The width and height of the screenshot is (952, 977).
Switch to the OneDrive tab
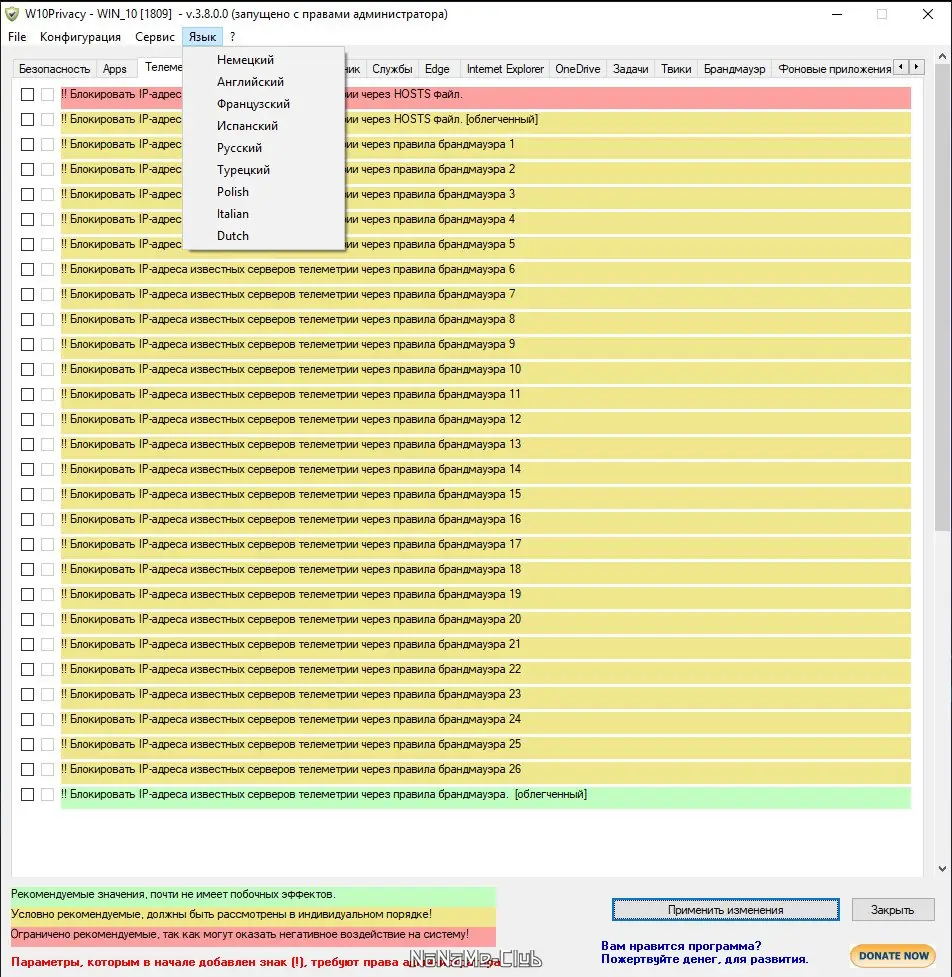coord(578,69)
